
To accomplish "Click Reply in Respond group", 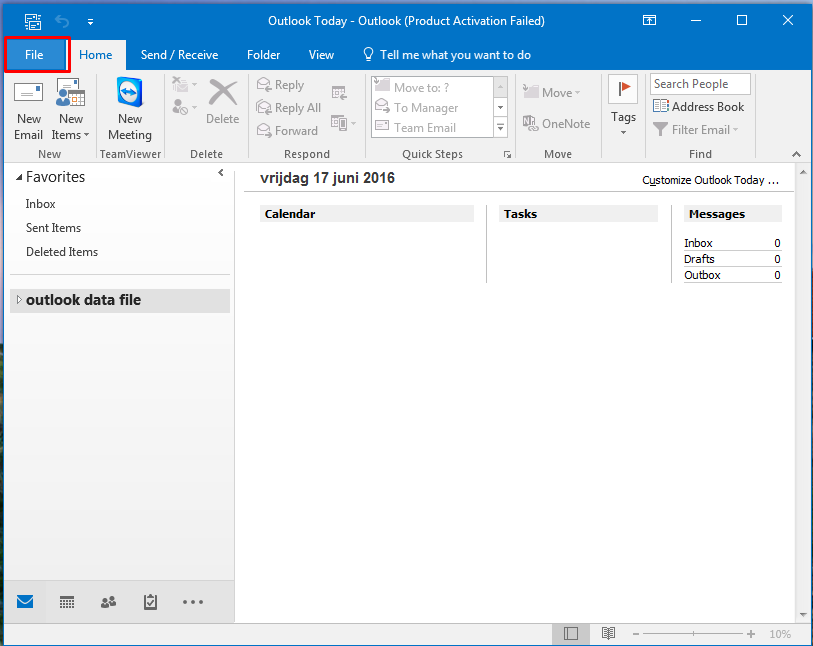I will [x=281, y=85].
